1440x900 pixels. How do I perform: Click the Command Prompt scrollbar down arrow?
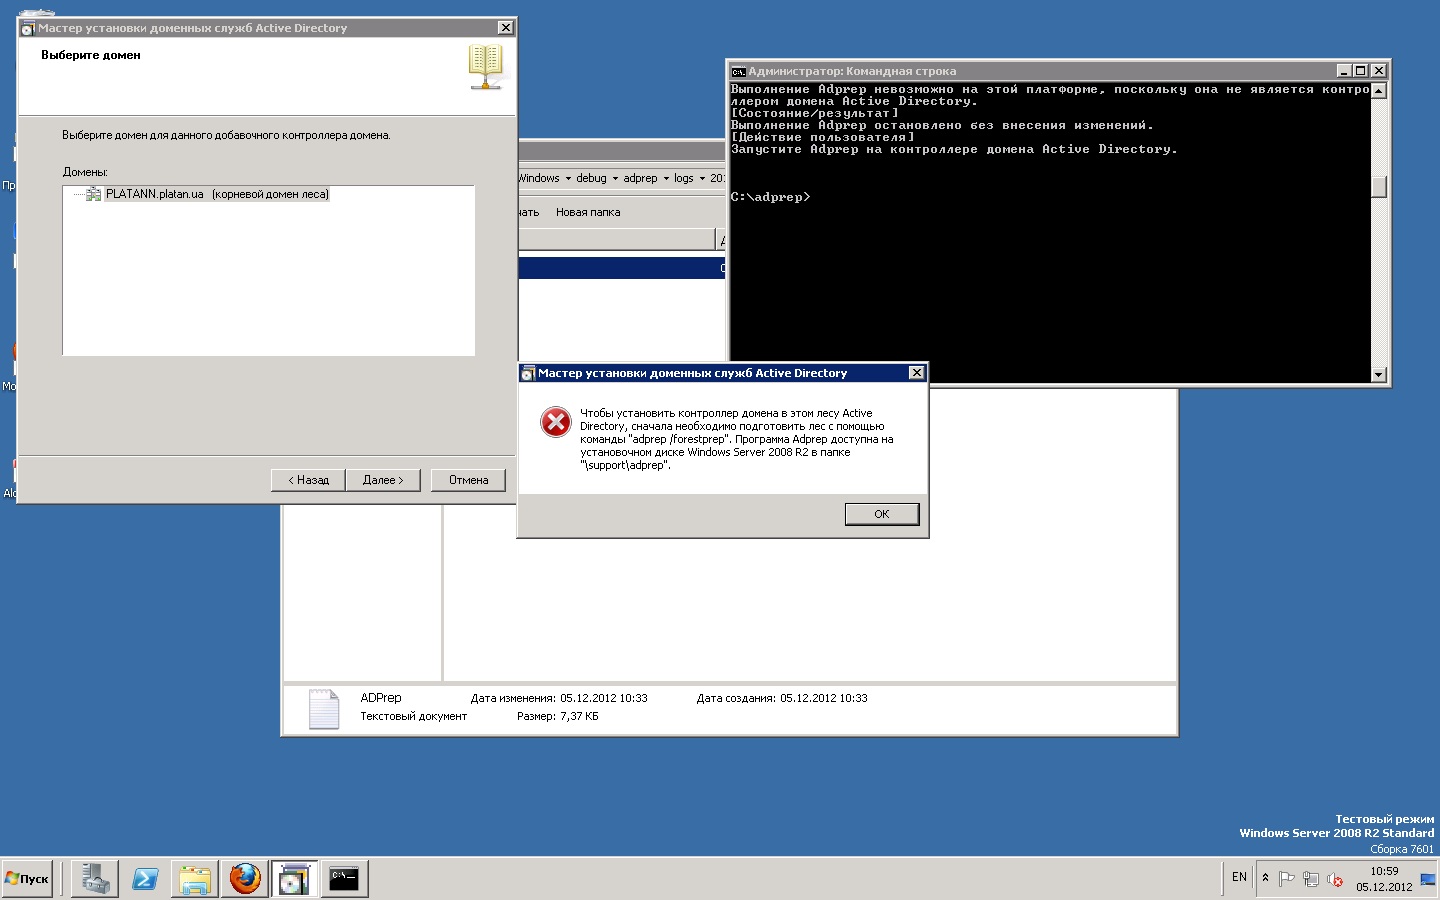[x=1379, y=375]
